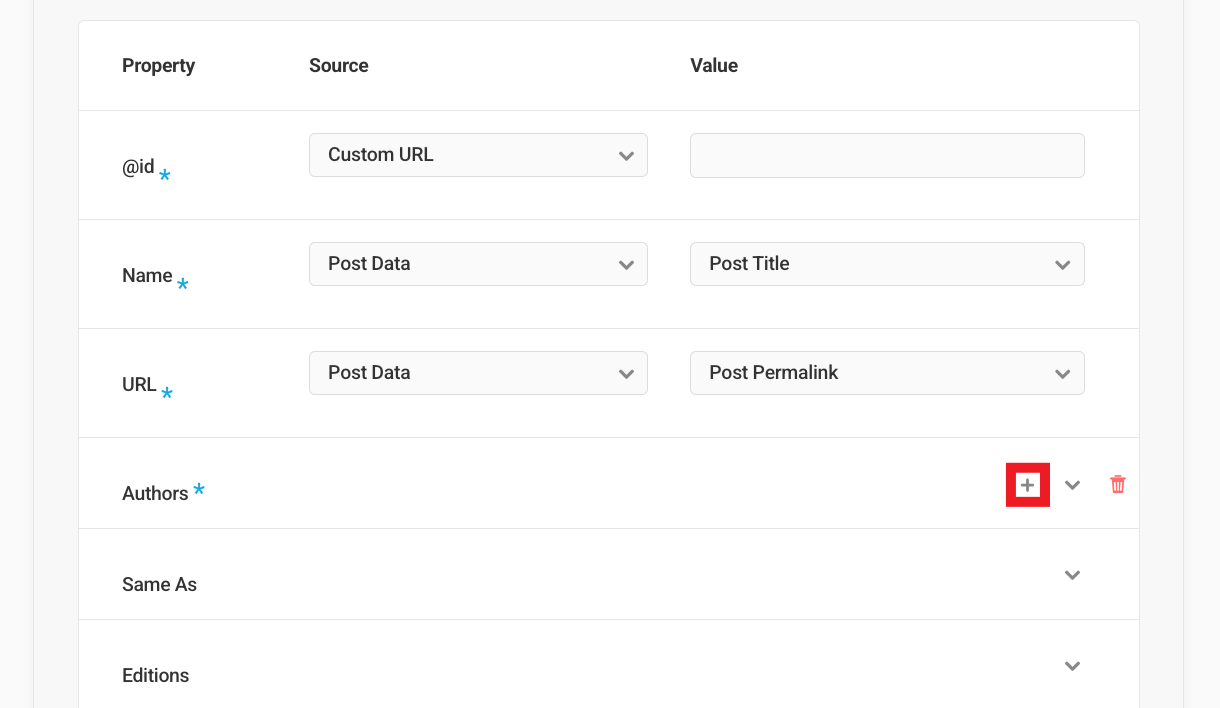
Task: Open the dropdown arrow on Custom URL selector
Action: tap(627, 155)
